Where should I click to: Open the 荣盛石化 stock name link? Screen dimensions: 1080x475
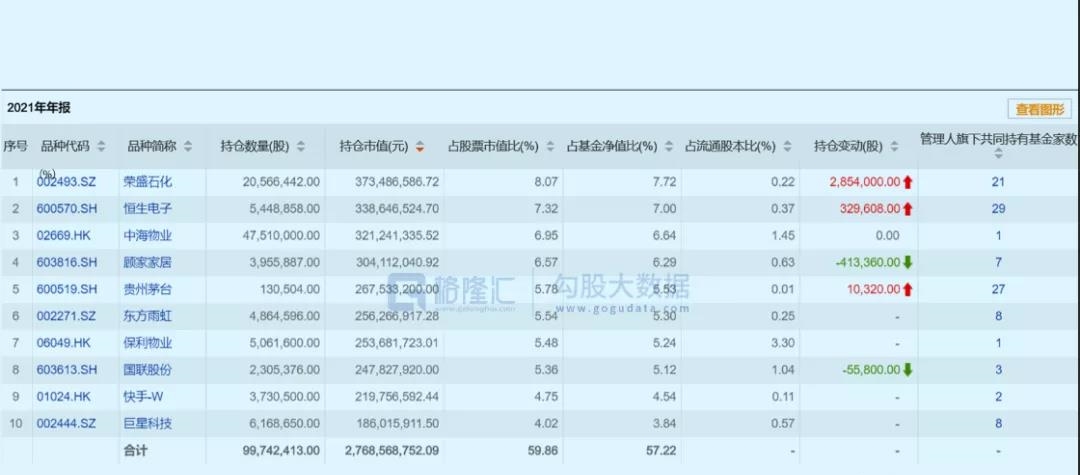tap(147, 182)
